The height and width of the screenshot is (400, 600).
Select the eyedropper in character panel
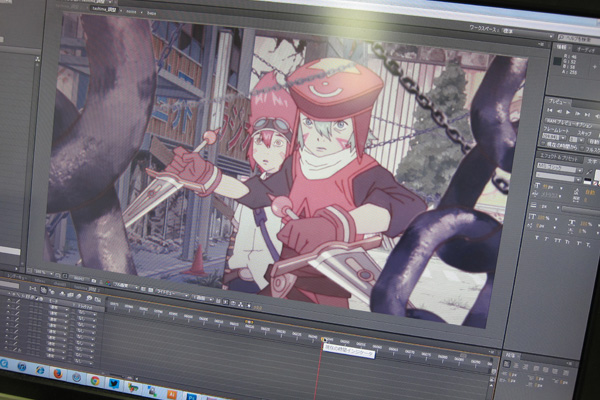pyautogui.click(x=589, y=172)
